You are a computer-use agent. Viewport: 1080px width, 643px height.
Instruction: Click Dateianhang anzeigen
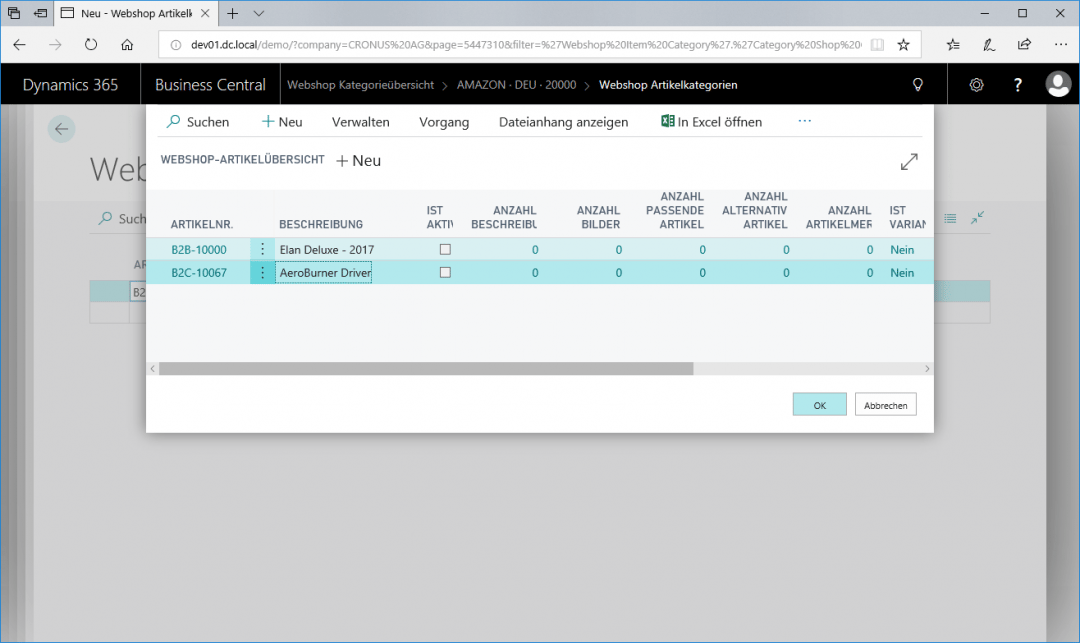pos(563,122)
